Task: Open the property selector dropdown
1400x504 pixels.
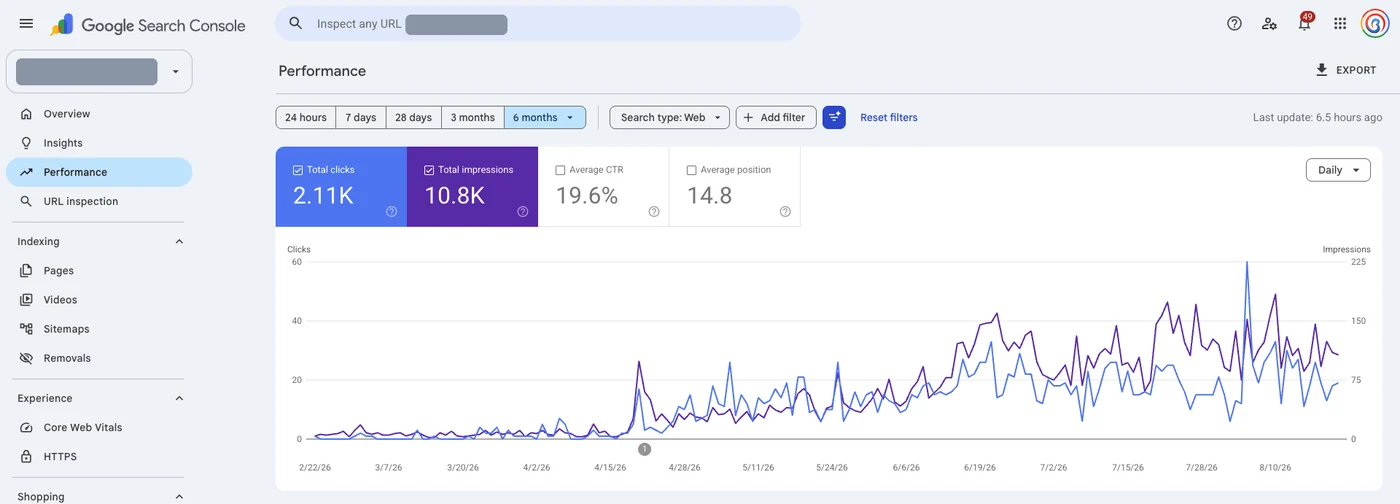Action: click(99, 72)
